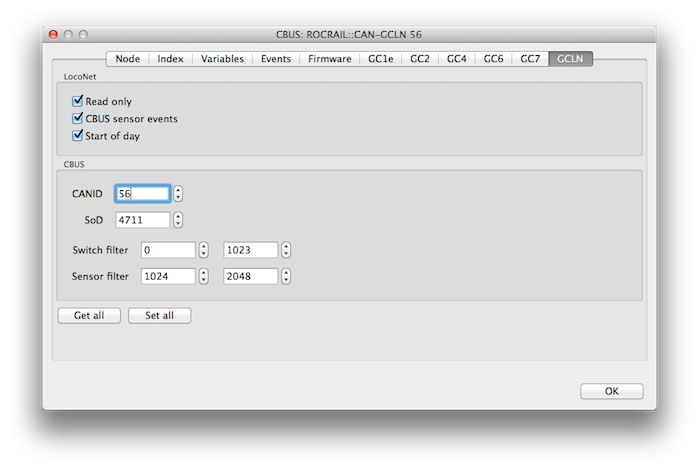This screenshot has height=469, width=699.
Task: Toggle CBUS sensor events checkbox
Action: pyautogui.click(x=78, y=119)
